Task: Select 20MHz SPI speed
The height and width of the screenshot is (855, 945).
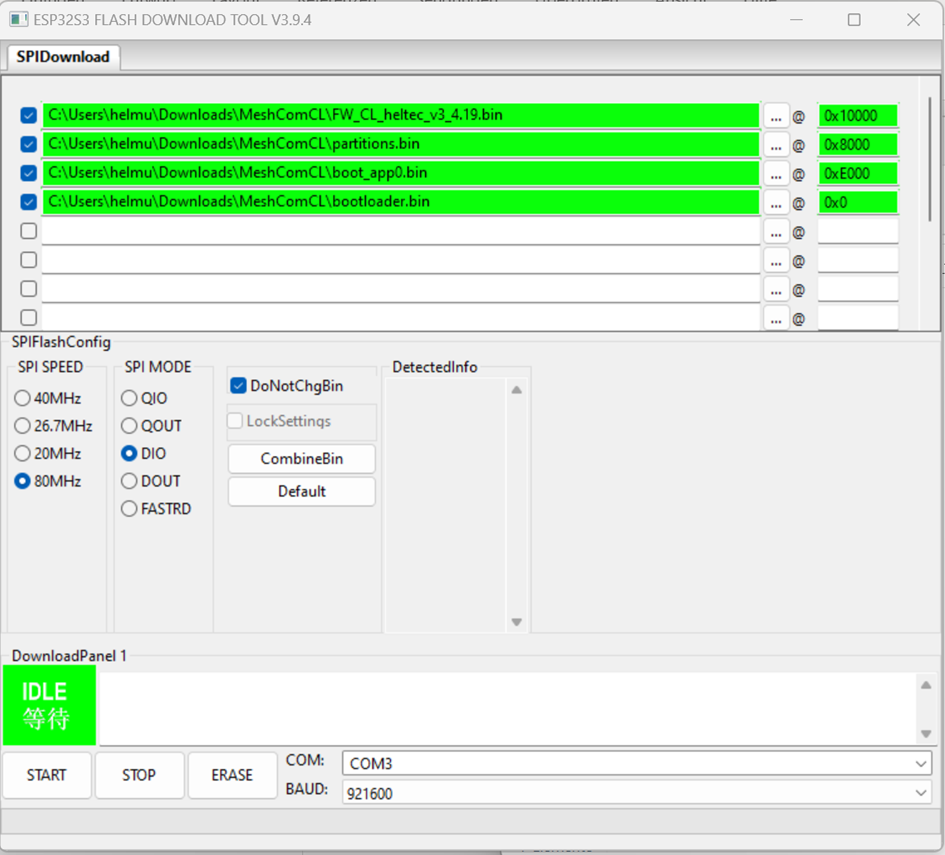Action: click(48, 453)
